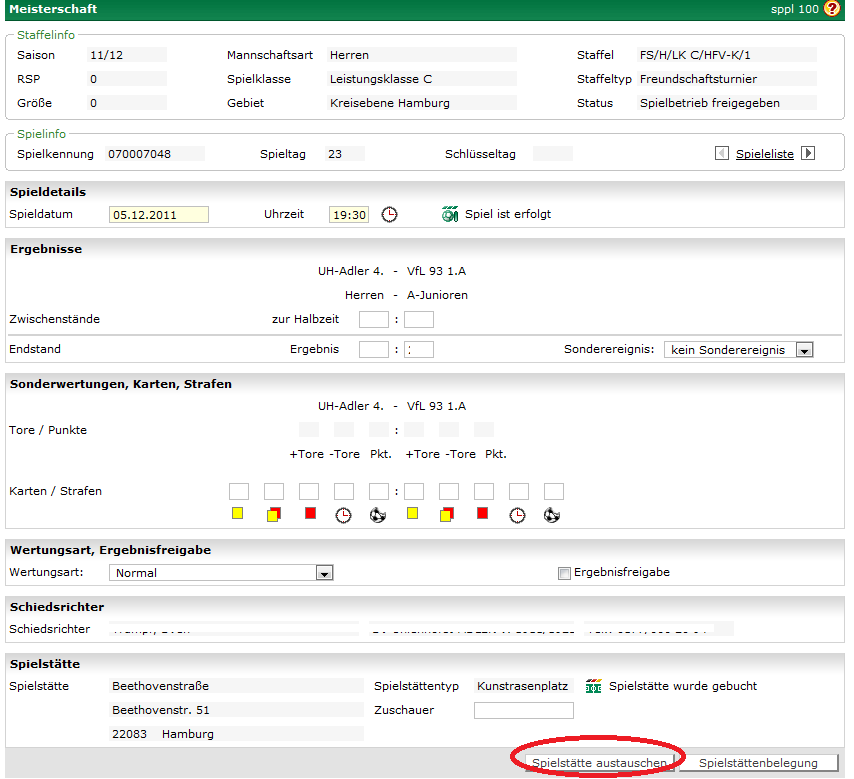Focus away soccer ball count box
854x779 pixels.
553,491
